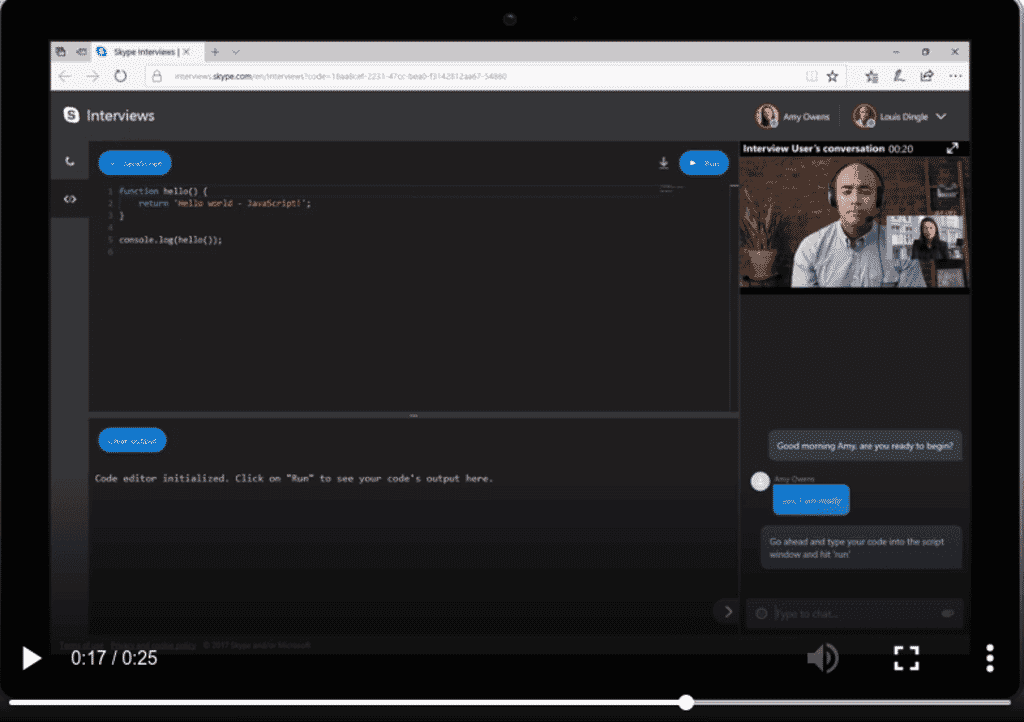Open the video player's three-dot options menu
Image resolution: width=1024 pixels, height=722 pixels.
pyautogui.click(x=990, y=658)
